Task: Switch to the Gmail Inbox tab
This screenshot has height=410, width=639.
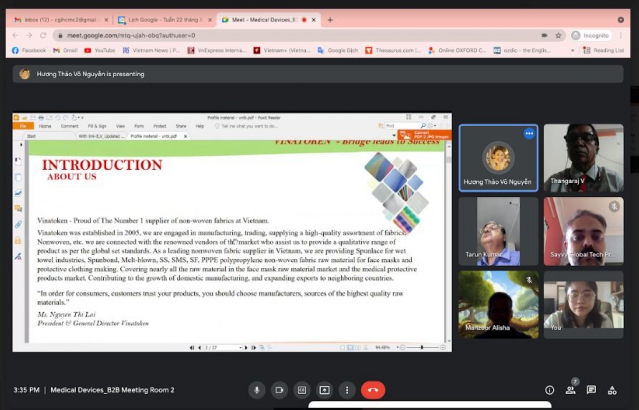Action: click(60, 20)
